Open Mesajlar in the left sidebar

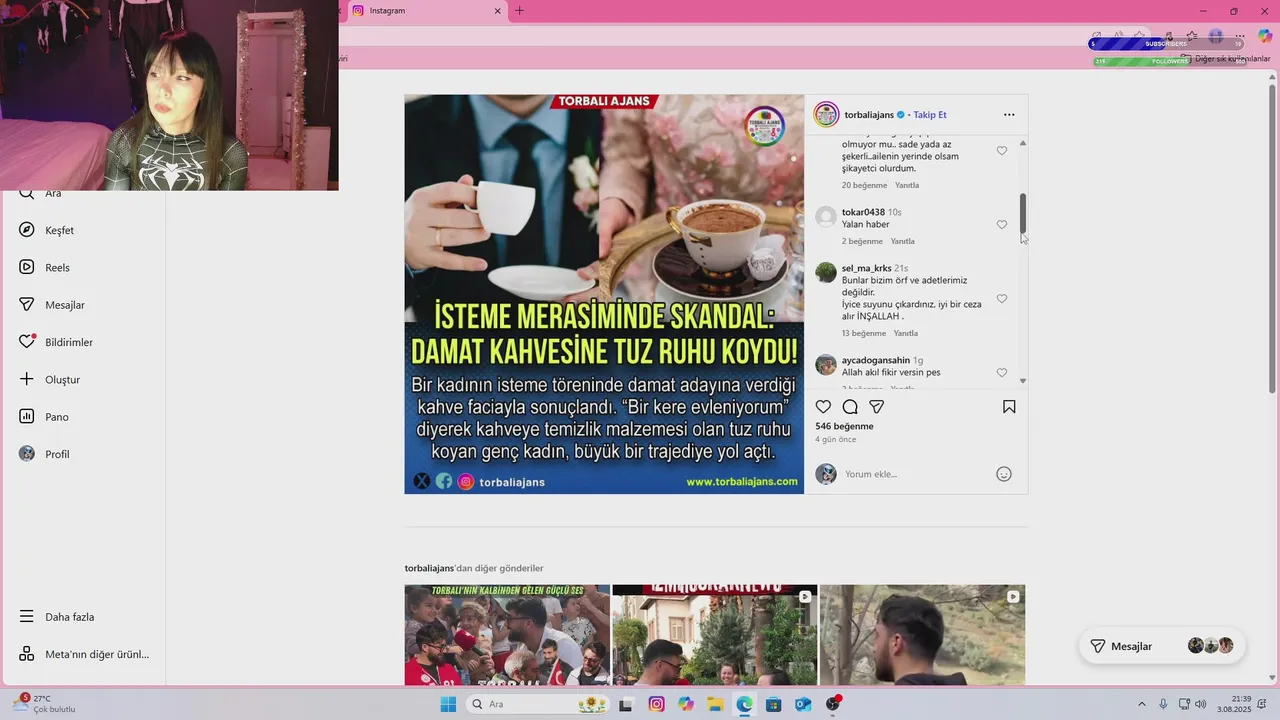(52, 305)
